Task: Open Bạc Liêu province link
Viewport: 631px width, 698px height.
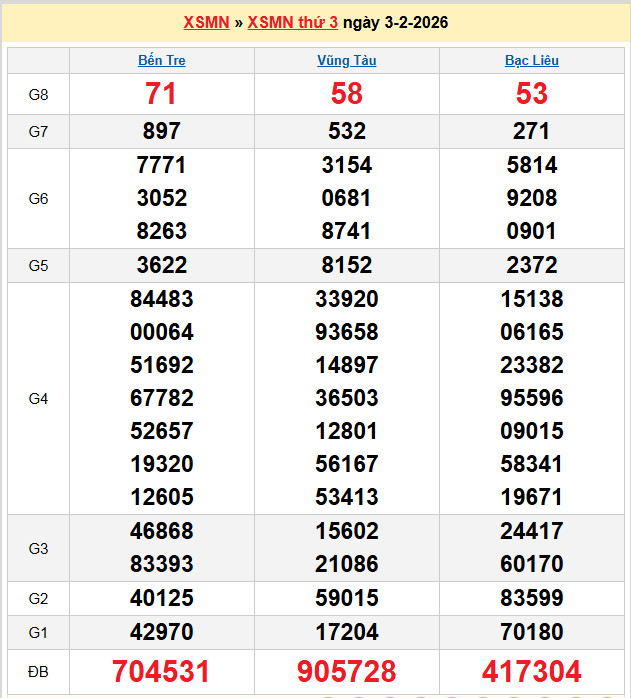Action: 531,60
